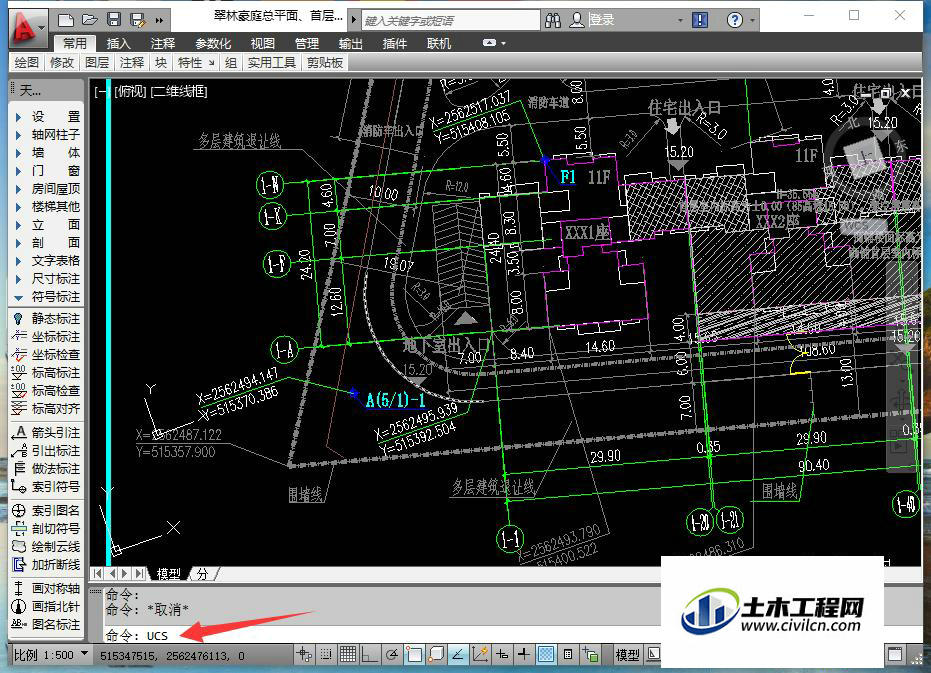Collapse the 符号标注 menu group
Image resolution: width=931 pixels, height=673 pixels.
coord(47,297)
